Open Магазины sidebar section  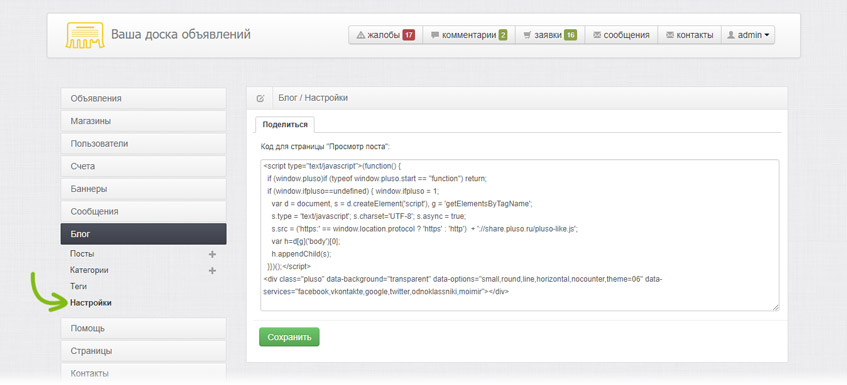click(x=143, y=121)
